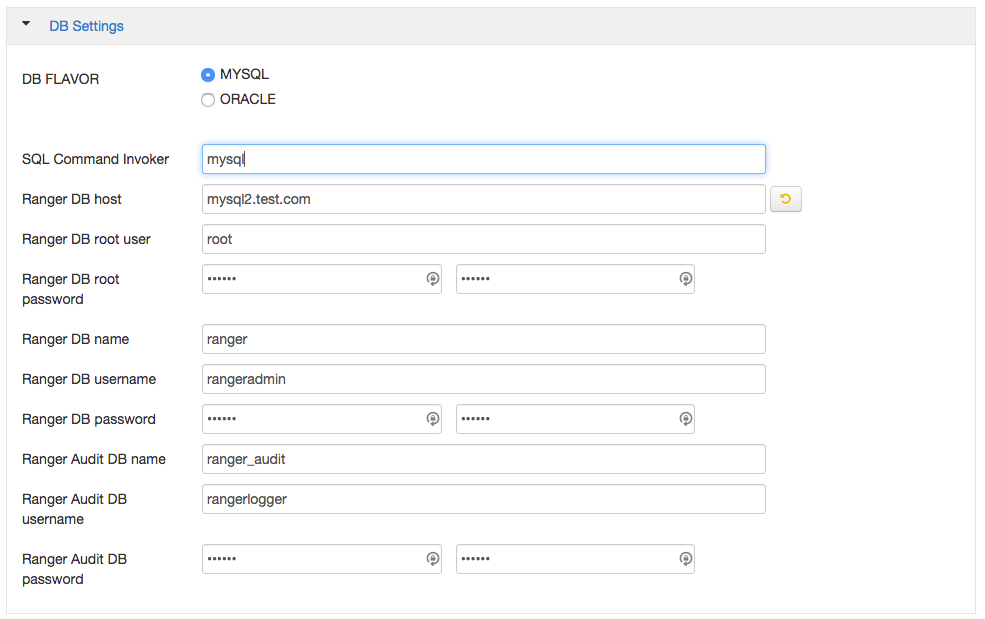Collapse the DB Settings section arrow

[26, 25]
